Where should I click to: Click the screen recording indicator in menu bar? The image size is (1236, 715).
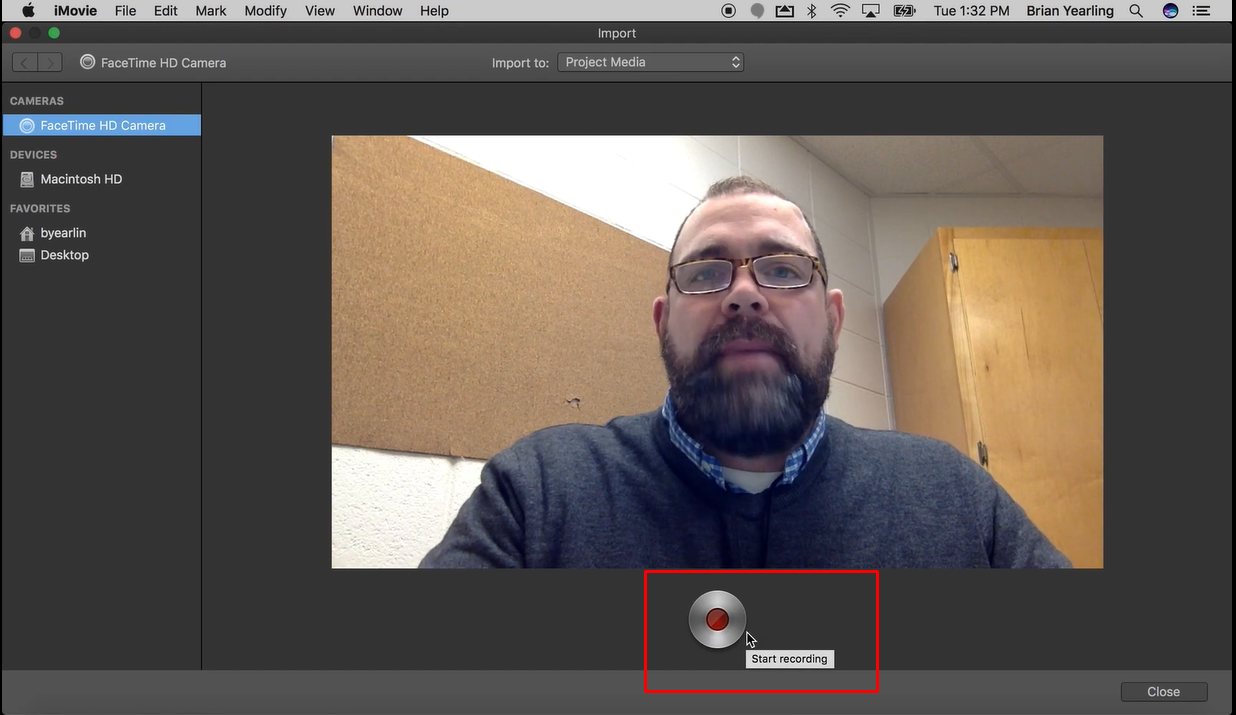[728, 11]
